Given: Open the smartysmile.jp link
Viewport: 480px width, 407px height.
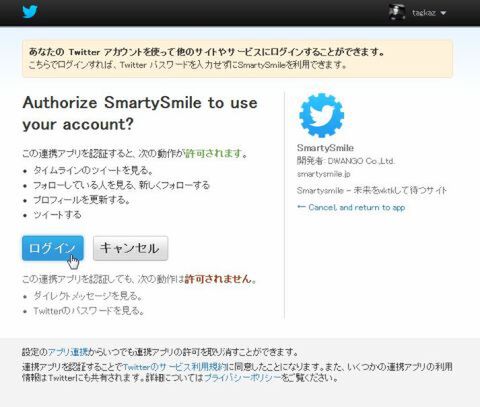Looking at the screenshot, I should (323, 174).
